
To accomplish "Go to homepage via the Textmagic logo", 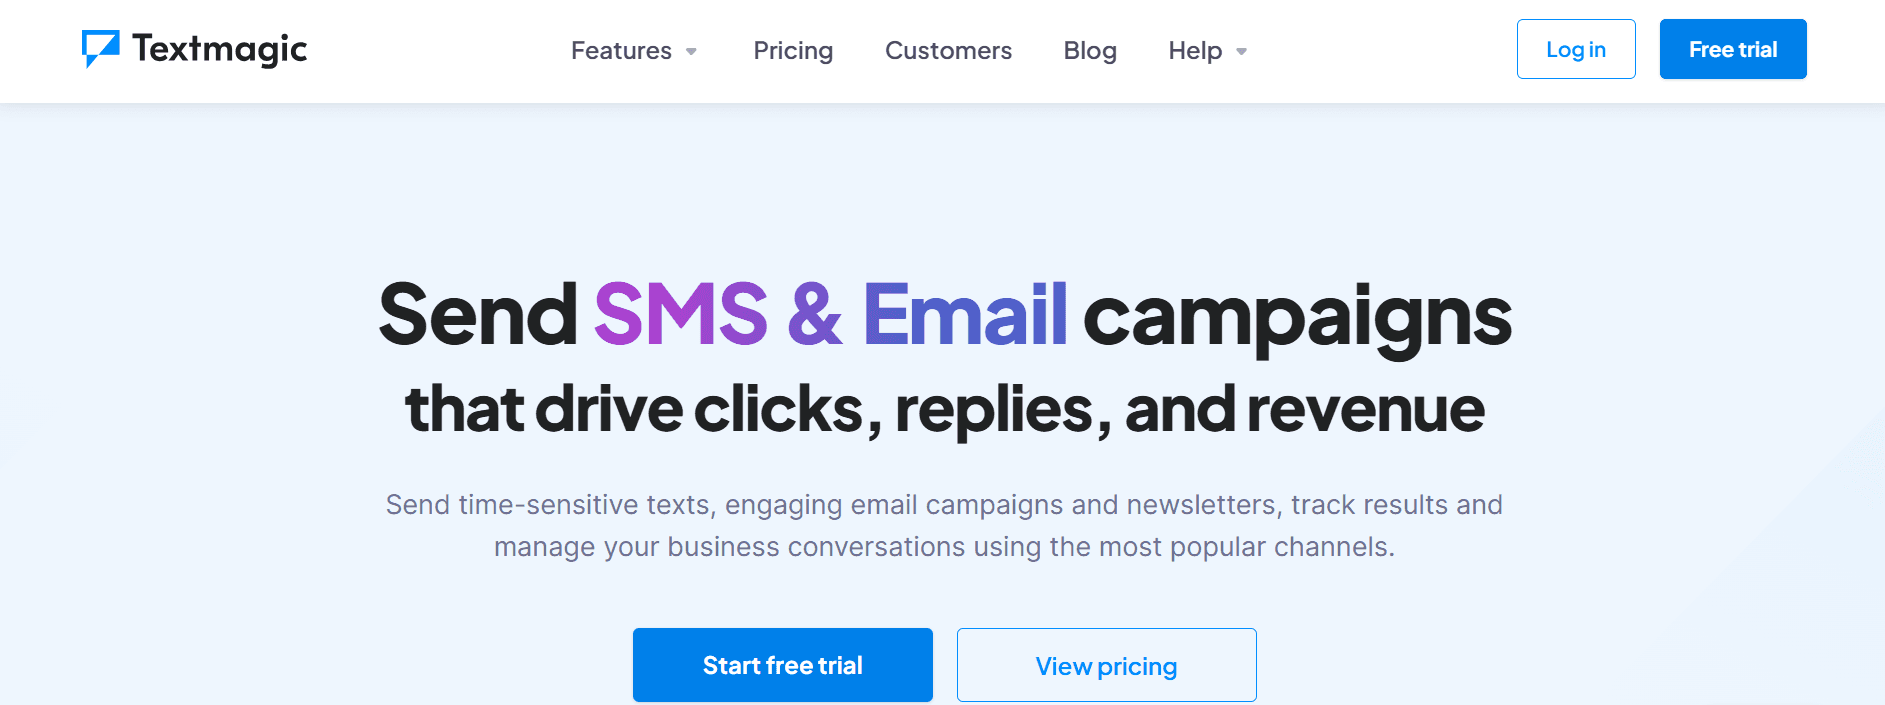I will point(193,49).
